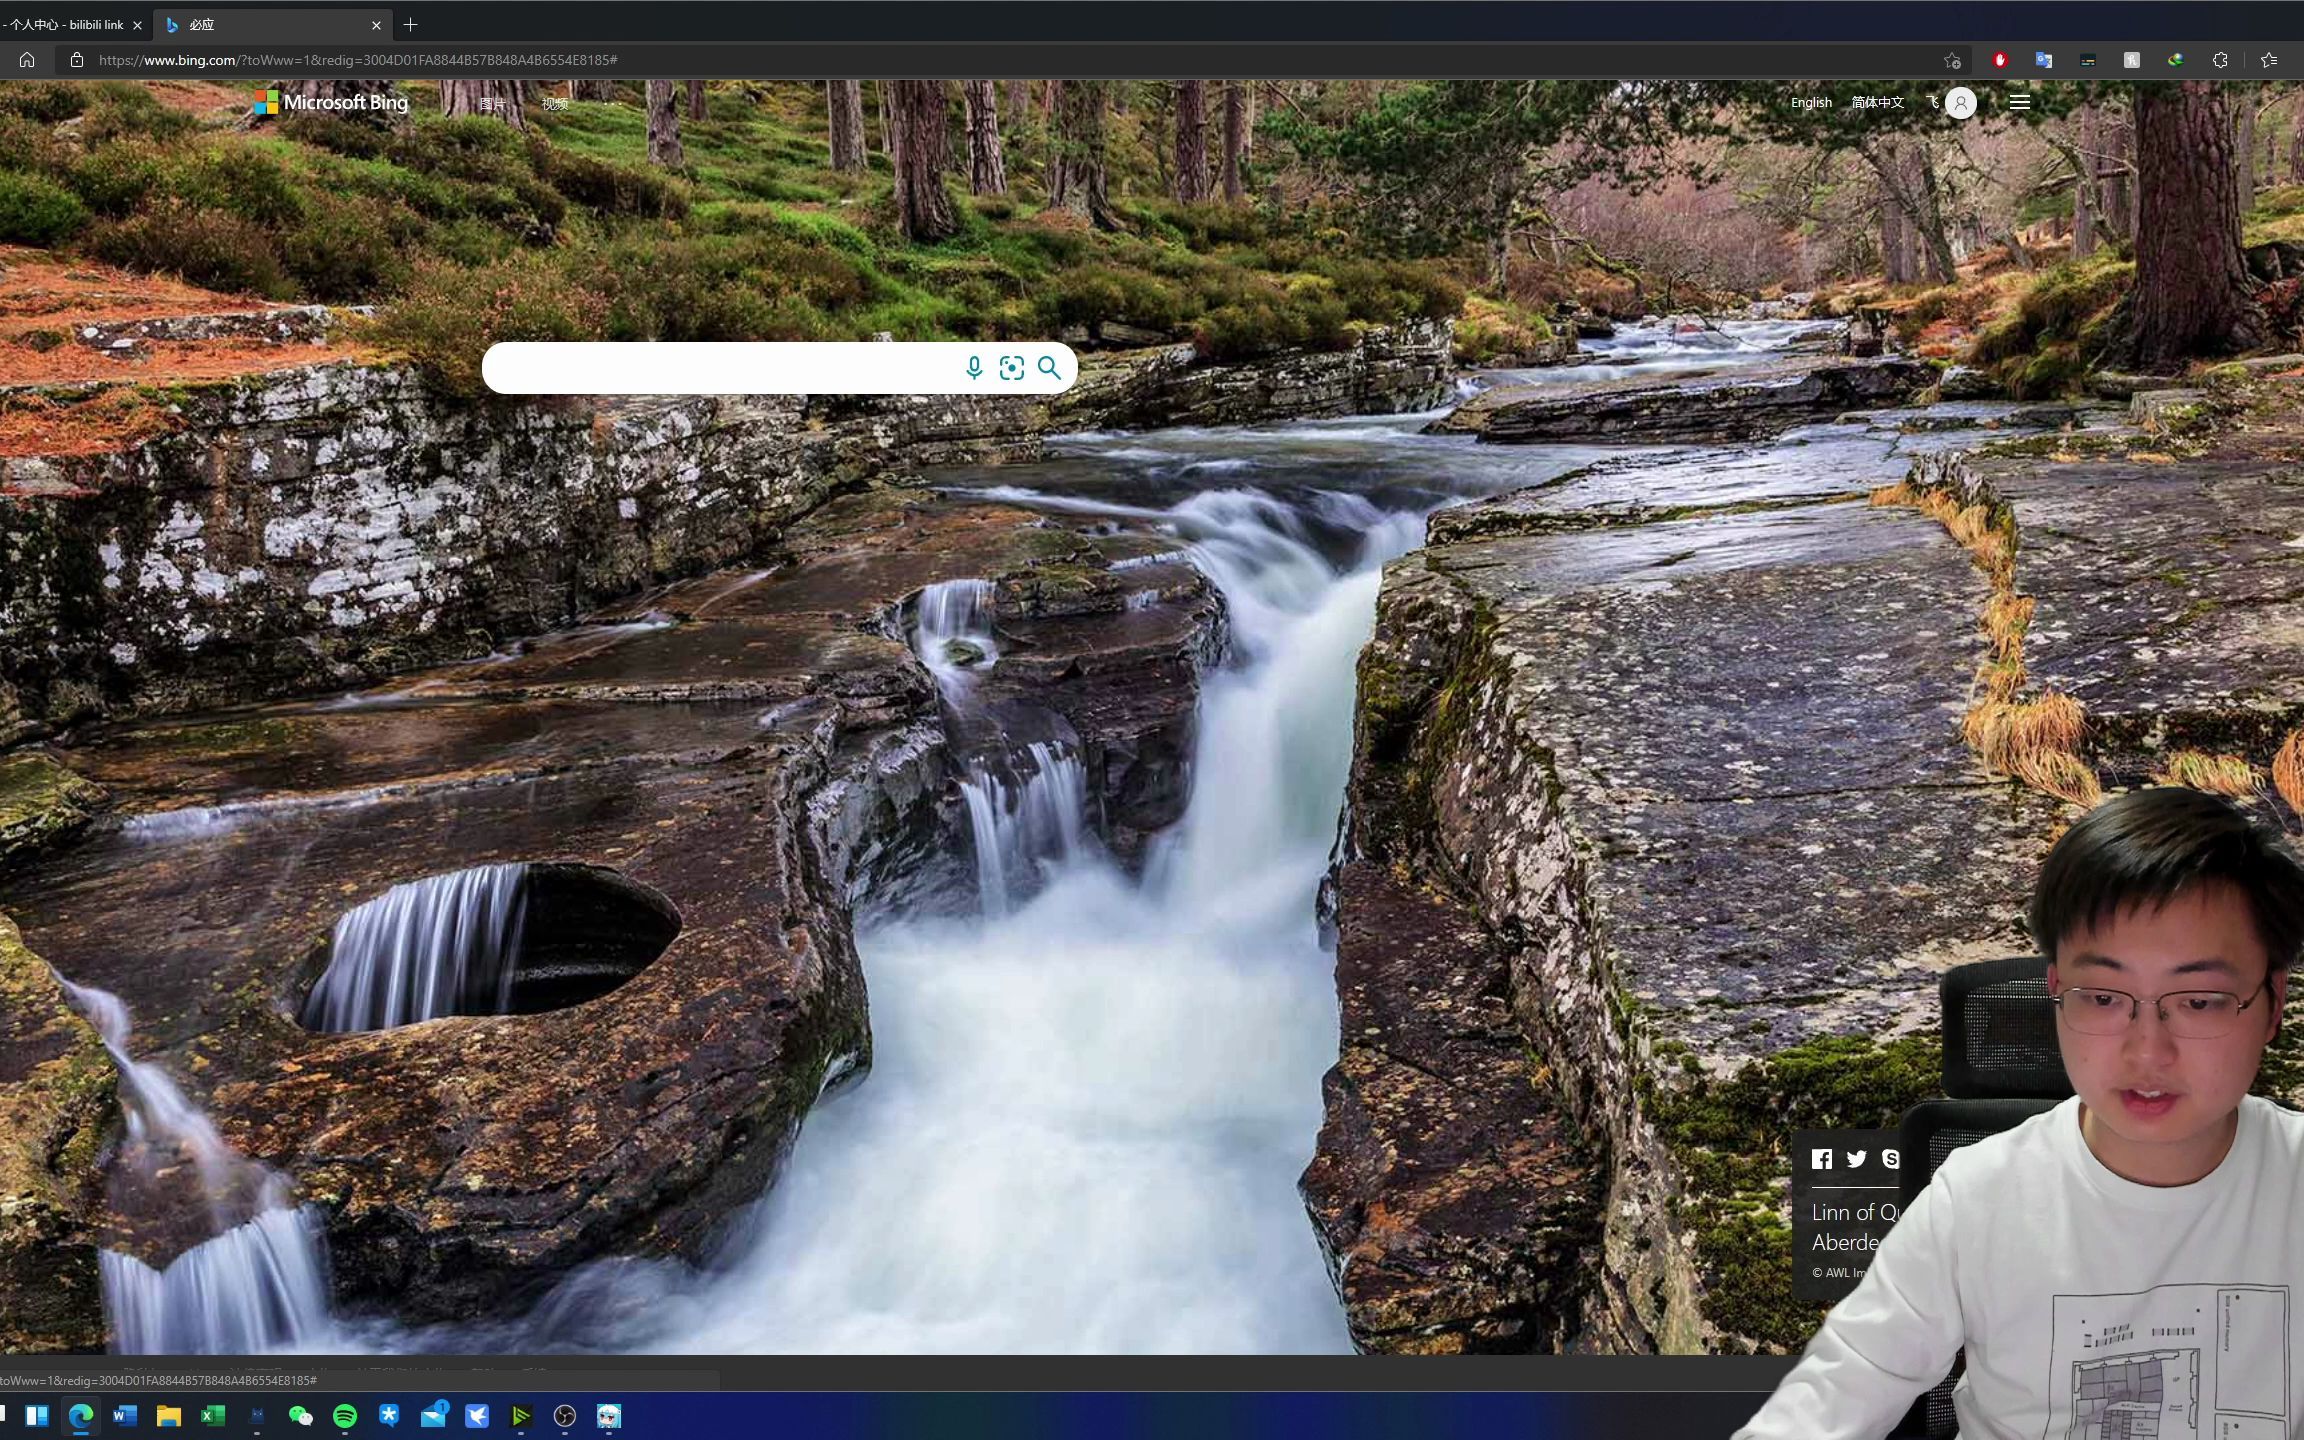Add this page to favorites star icon
Screen dimensions: 2304x1440
tap(1951, 60)
